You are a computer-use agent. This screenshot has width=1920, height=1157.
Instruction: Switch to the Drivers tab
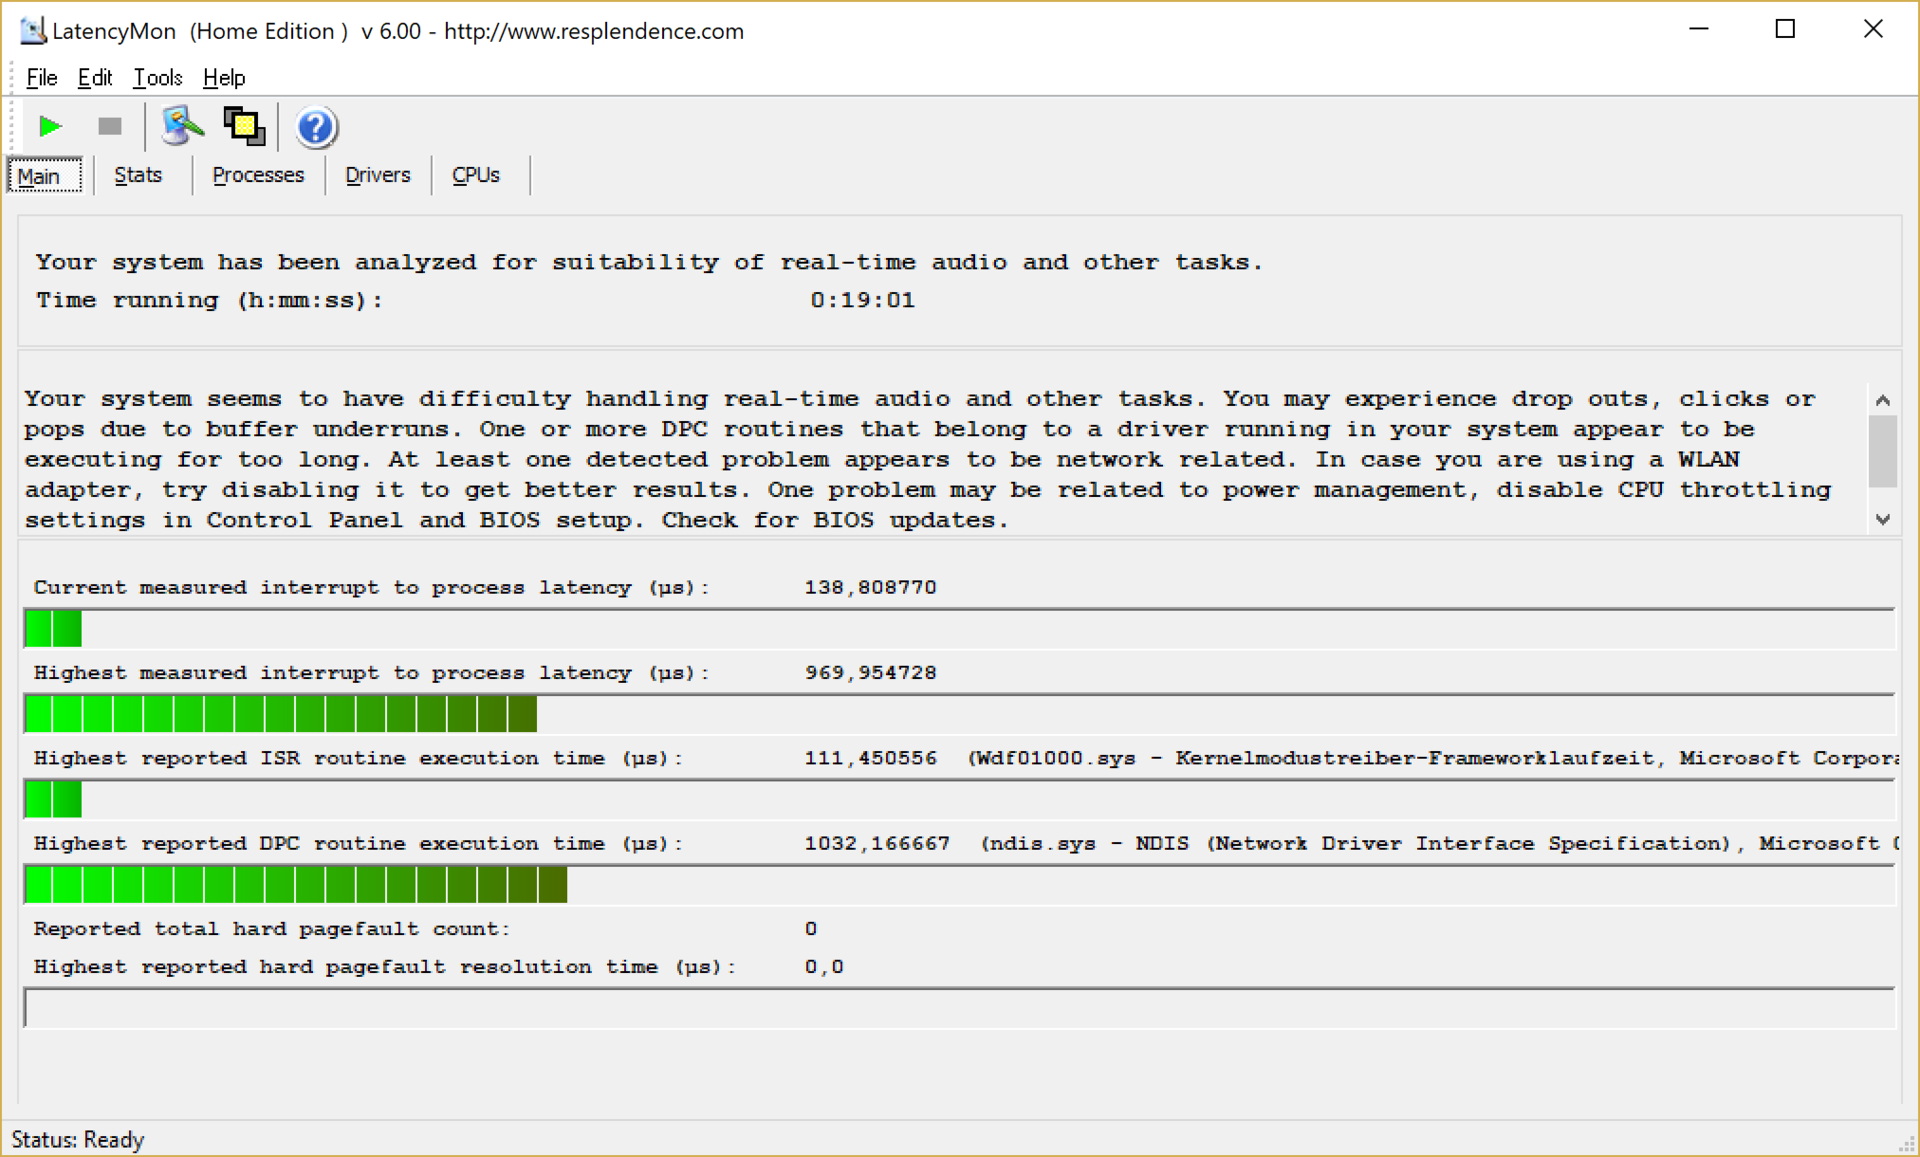[x=377, y=175]
